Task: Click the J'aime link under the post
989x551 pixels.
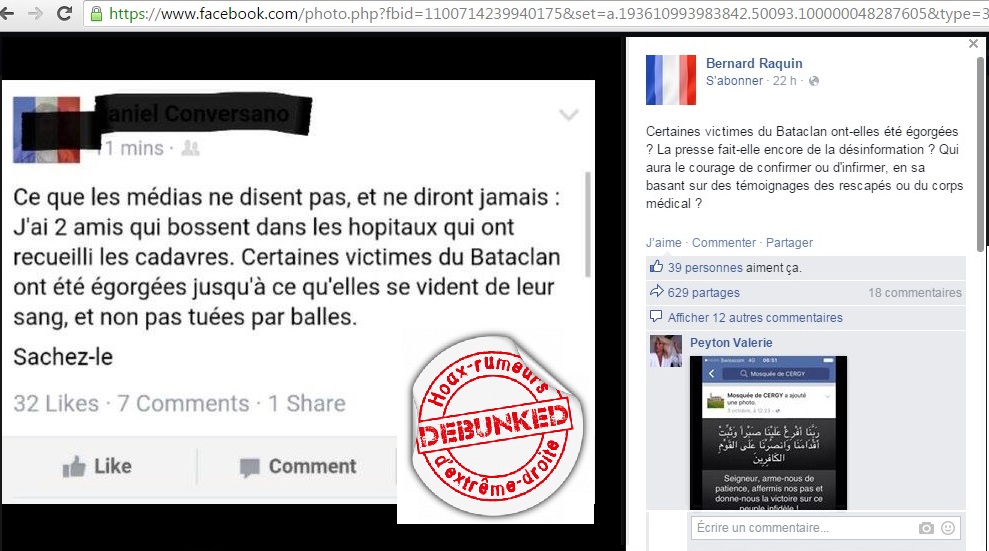Action: click(664, 243)
